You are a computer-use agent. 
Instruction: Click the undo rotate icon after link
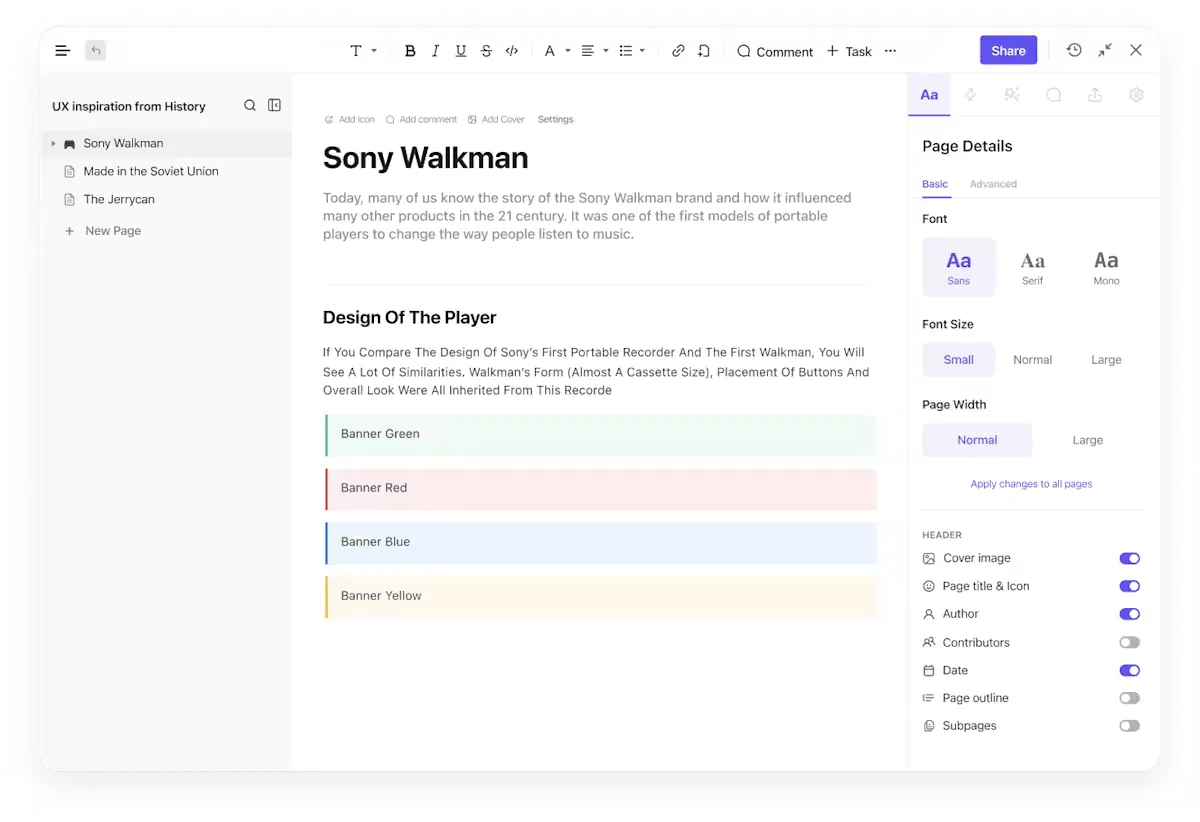[704, 51]
